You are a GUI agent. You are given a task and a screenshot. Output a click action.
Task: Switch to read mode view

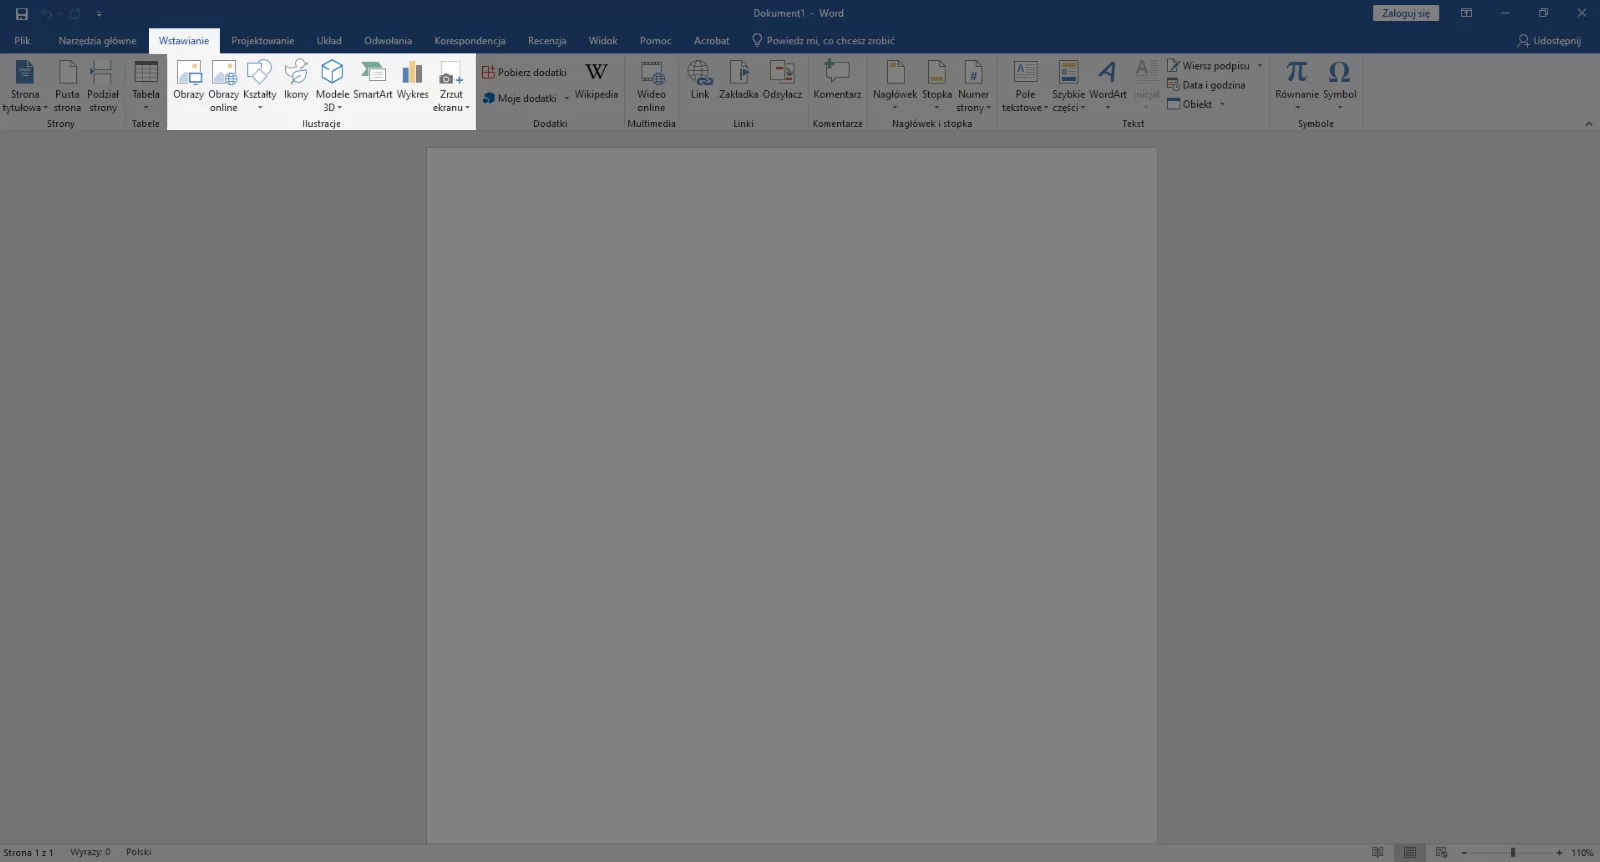1378,852
